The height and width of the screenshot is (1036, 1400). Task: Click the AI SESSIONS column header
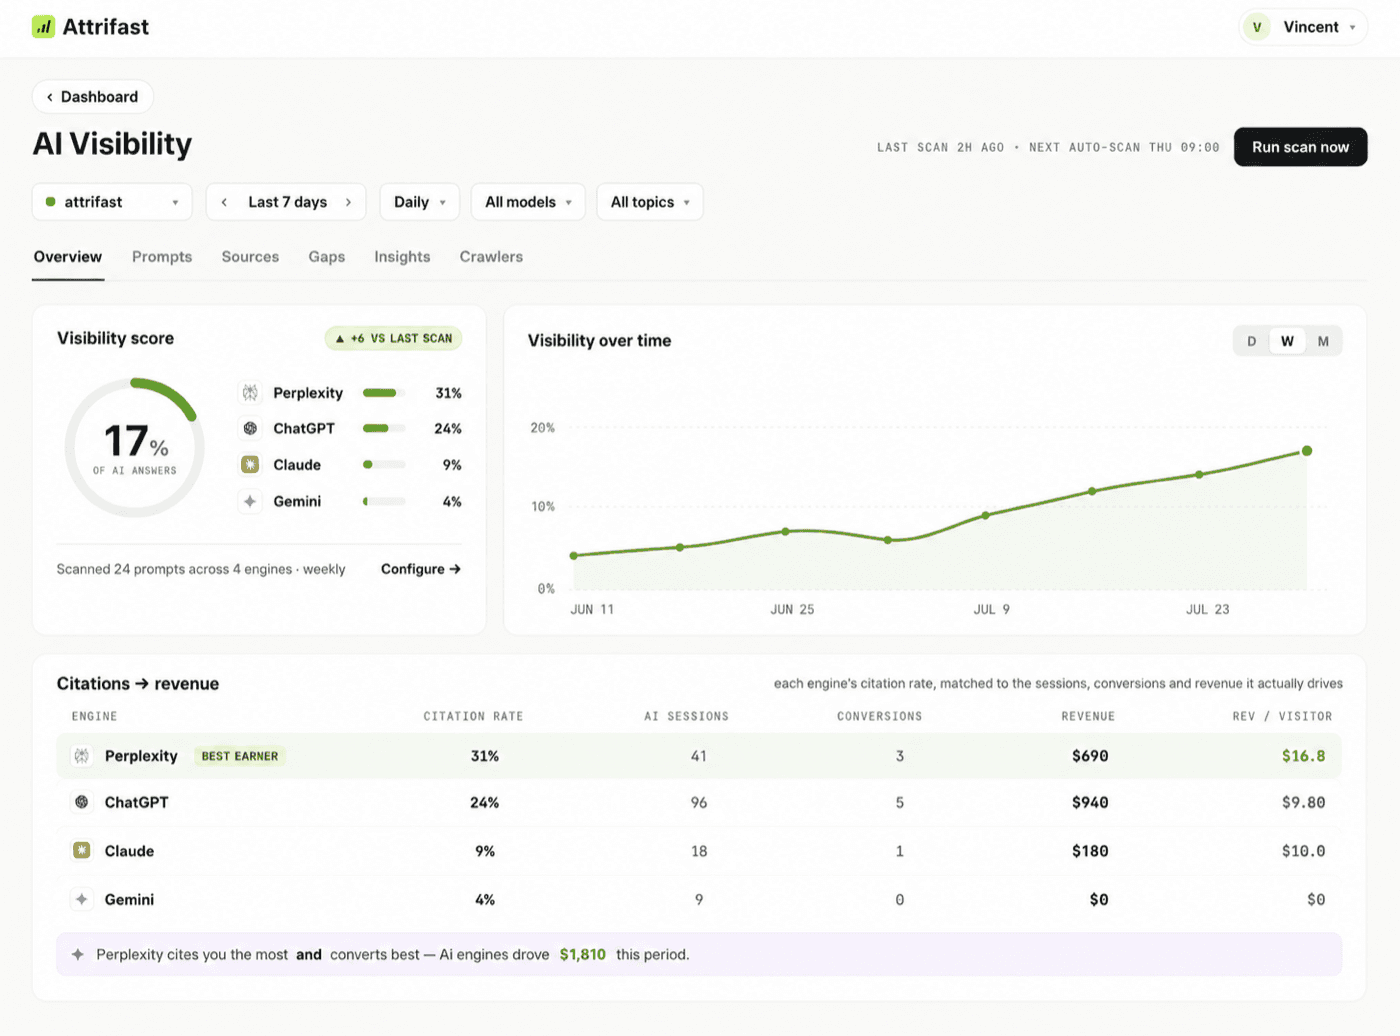[686, 716]
